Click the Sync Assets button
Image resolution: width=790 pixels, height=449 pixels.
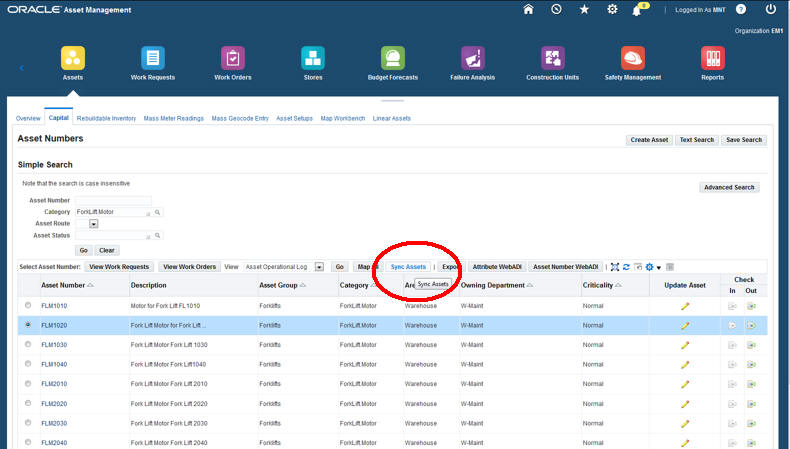point(408,267)
